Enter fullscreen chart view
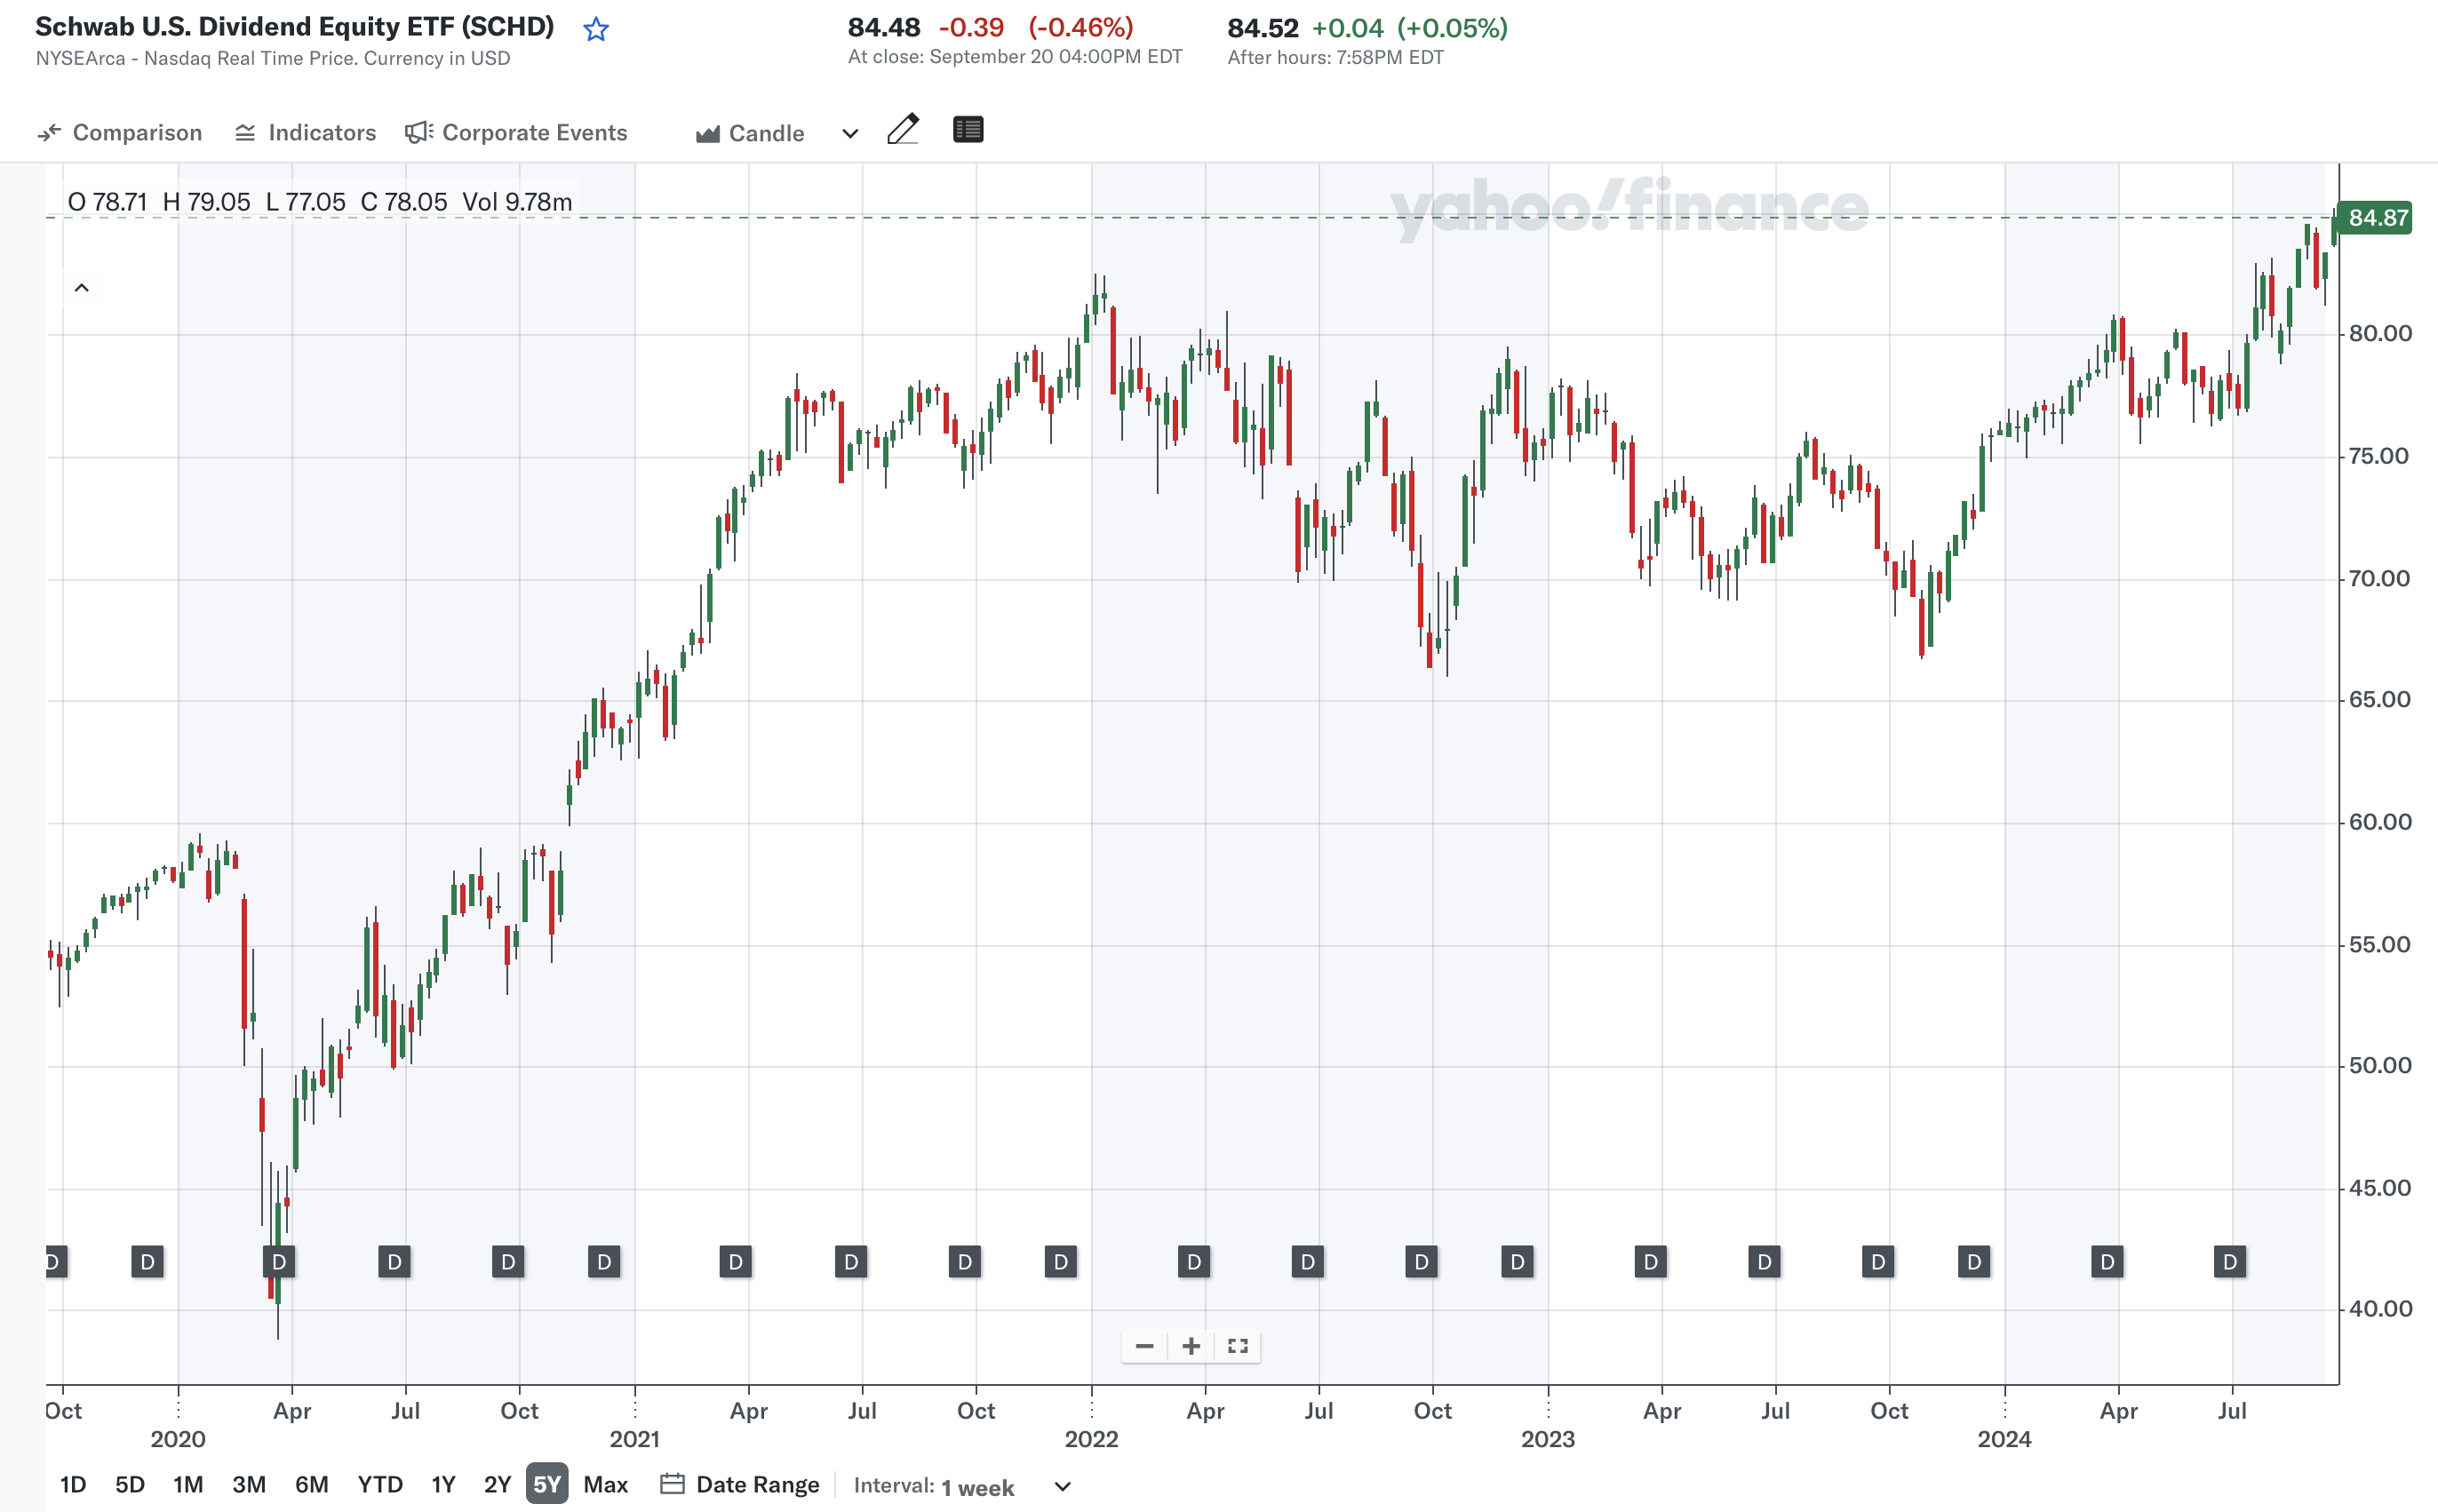The height and width of the screenshot is (1512, 2438). tap(1237, 1346)
